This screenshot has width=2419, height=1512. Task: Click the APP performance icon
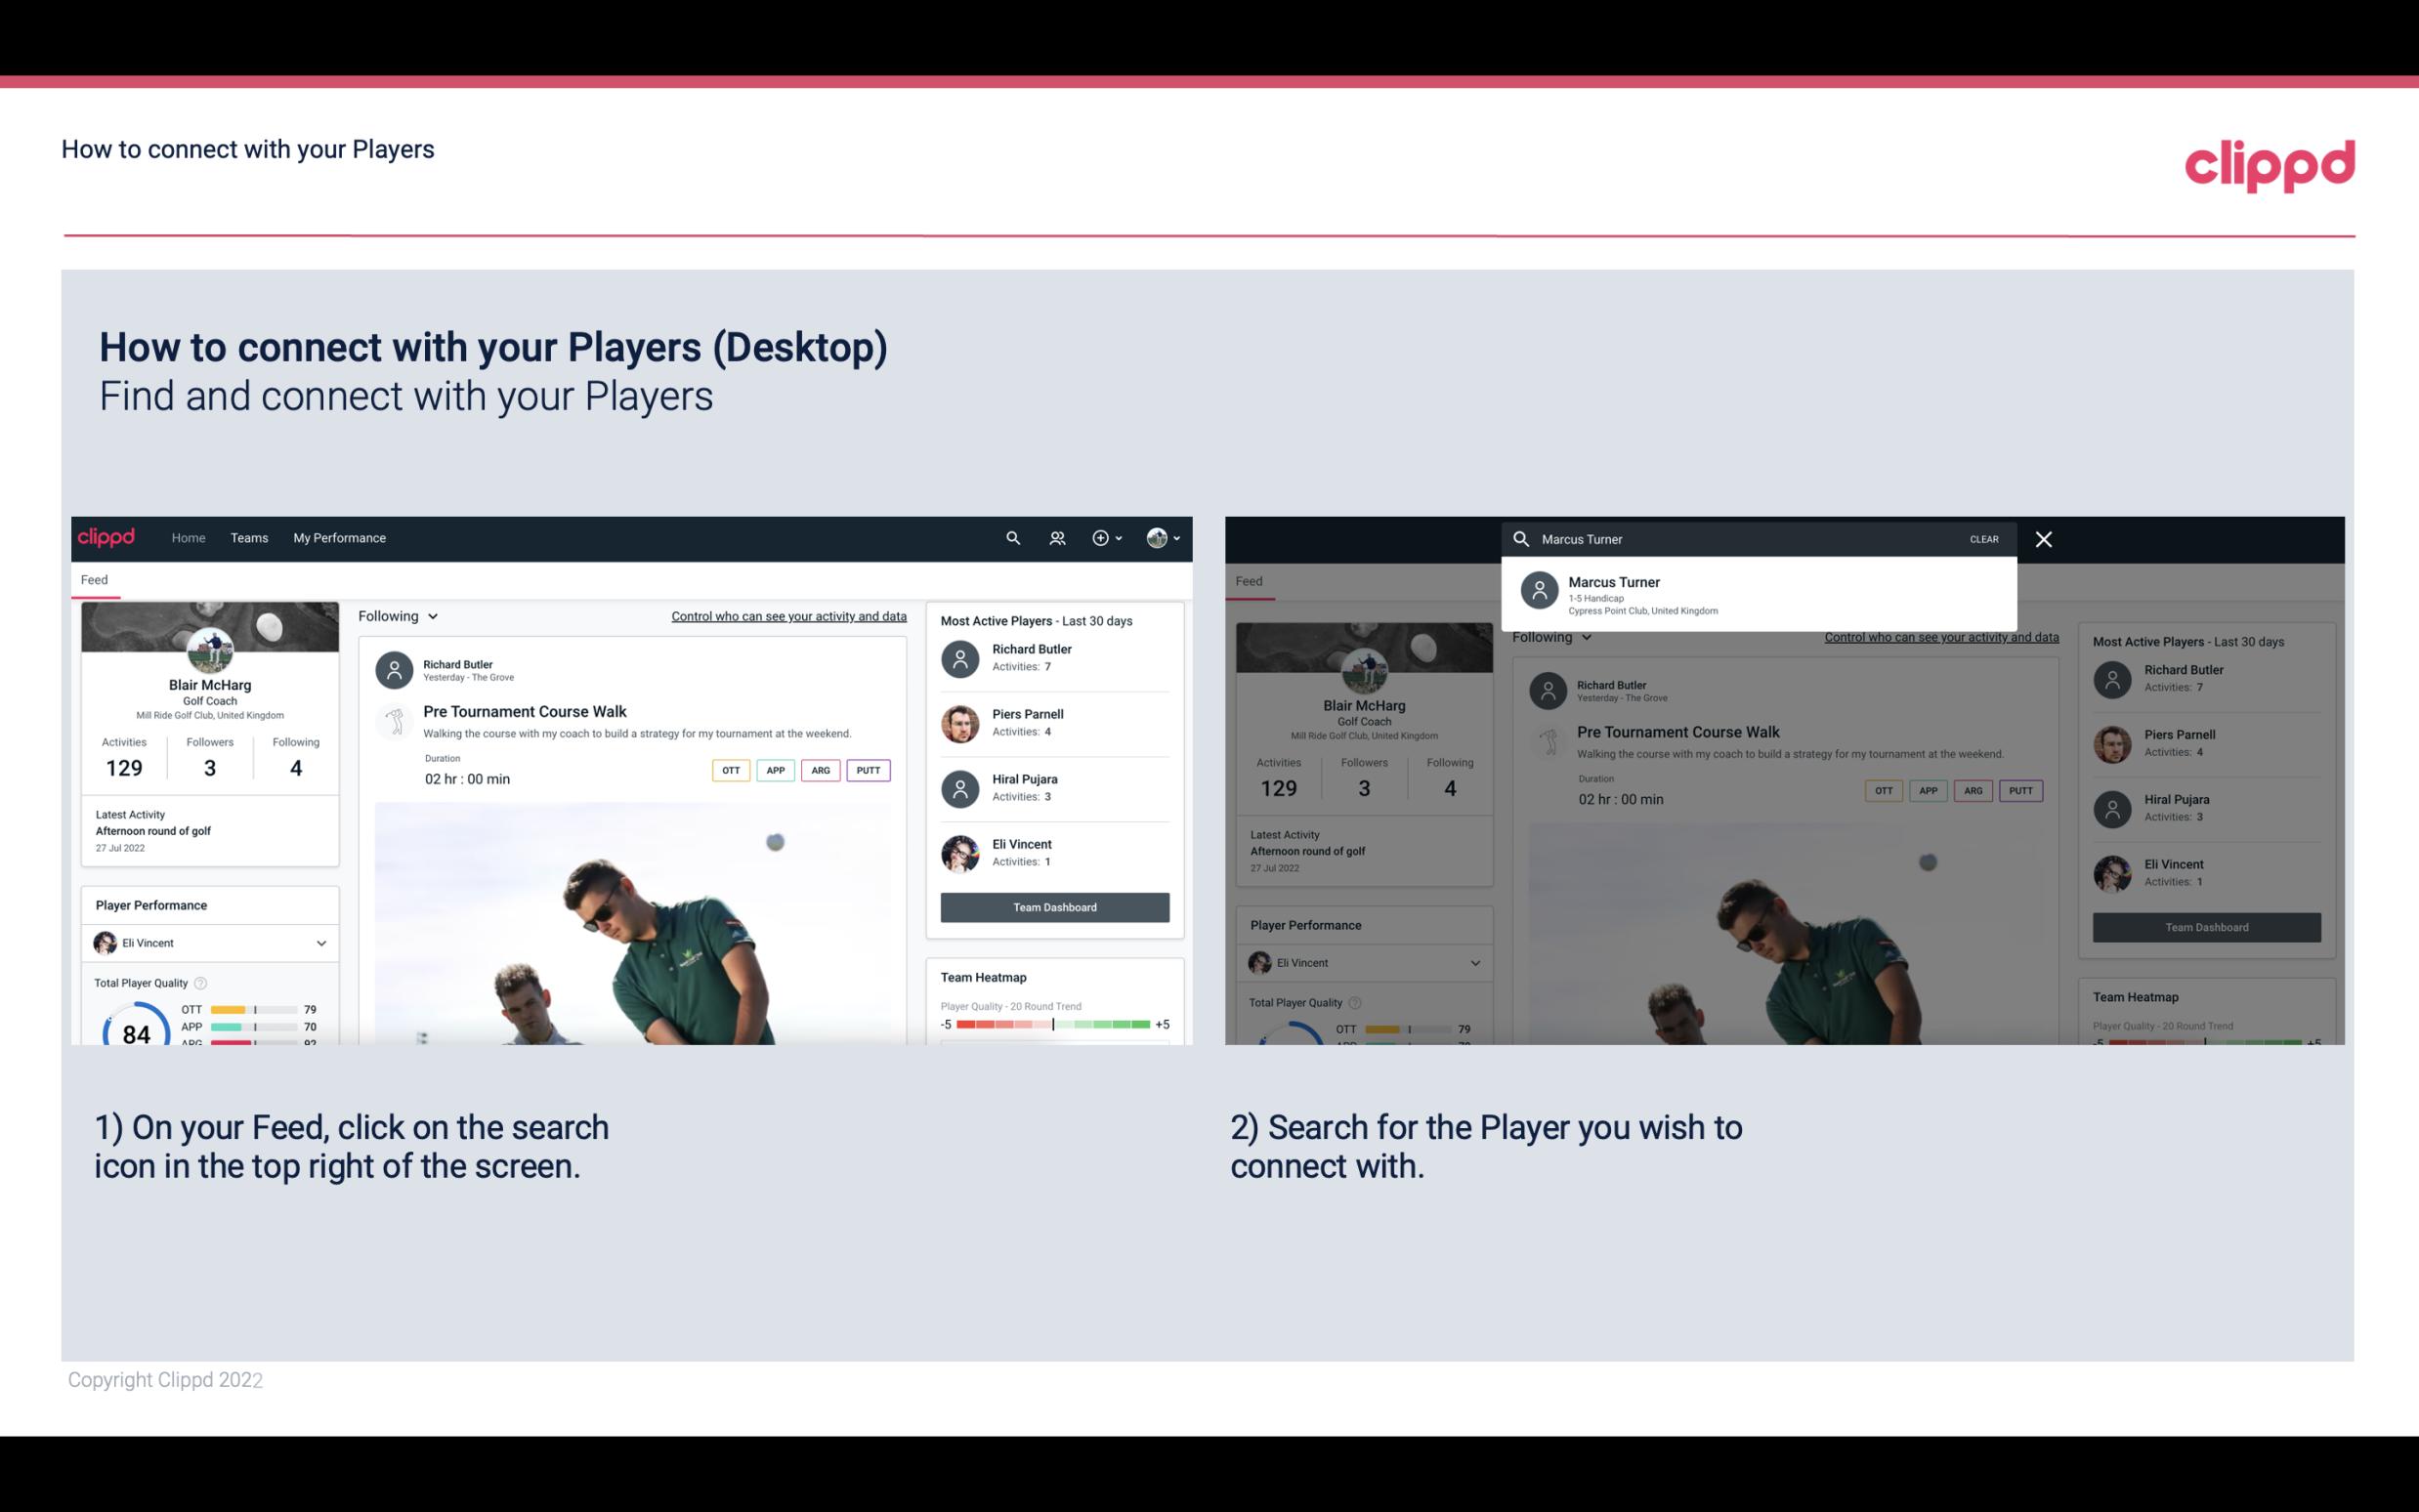point(773,768)
